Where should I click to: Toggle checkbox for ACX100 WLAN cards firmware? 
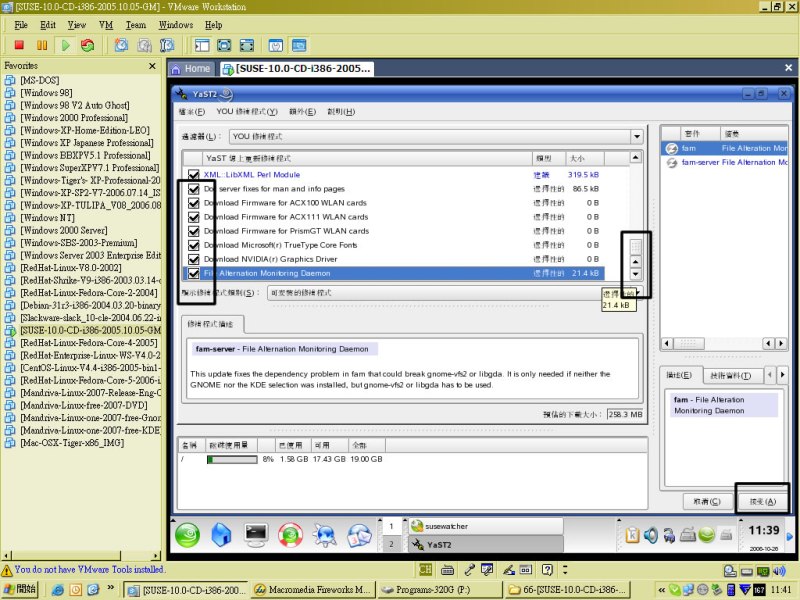[x=193, y=203]
